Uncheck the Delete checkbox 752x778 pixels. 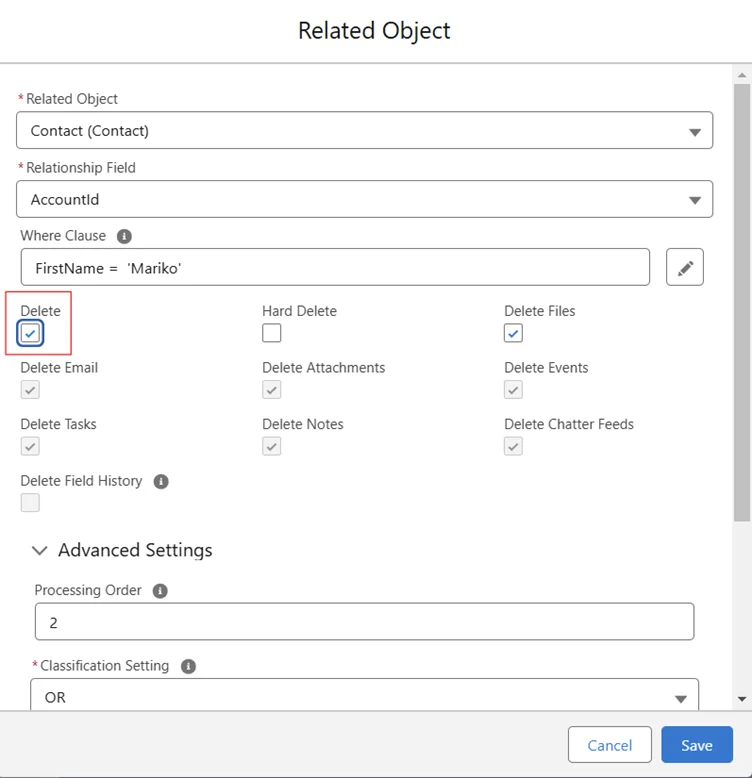[31, 333]
